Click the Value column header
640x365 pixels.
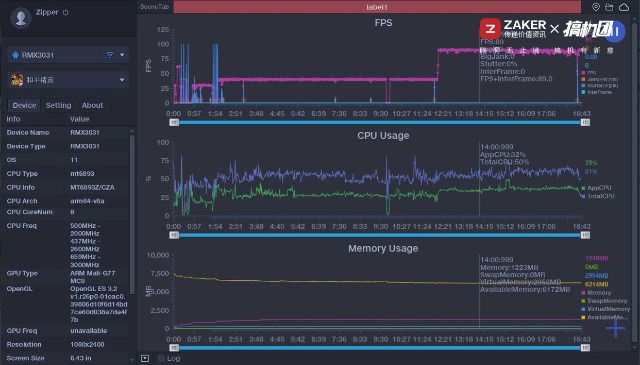[79, 119]
